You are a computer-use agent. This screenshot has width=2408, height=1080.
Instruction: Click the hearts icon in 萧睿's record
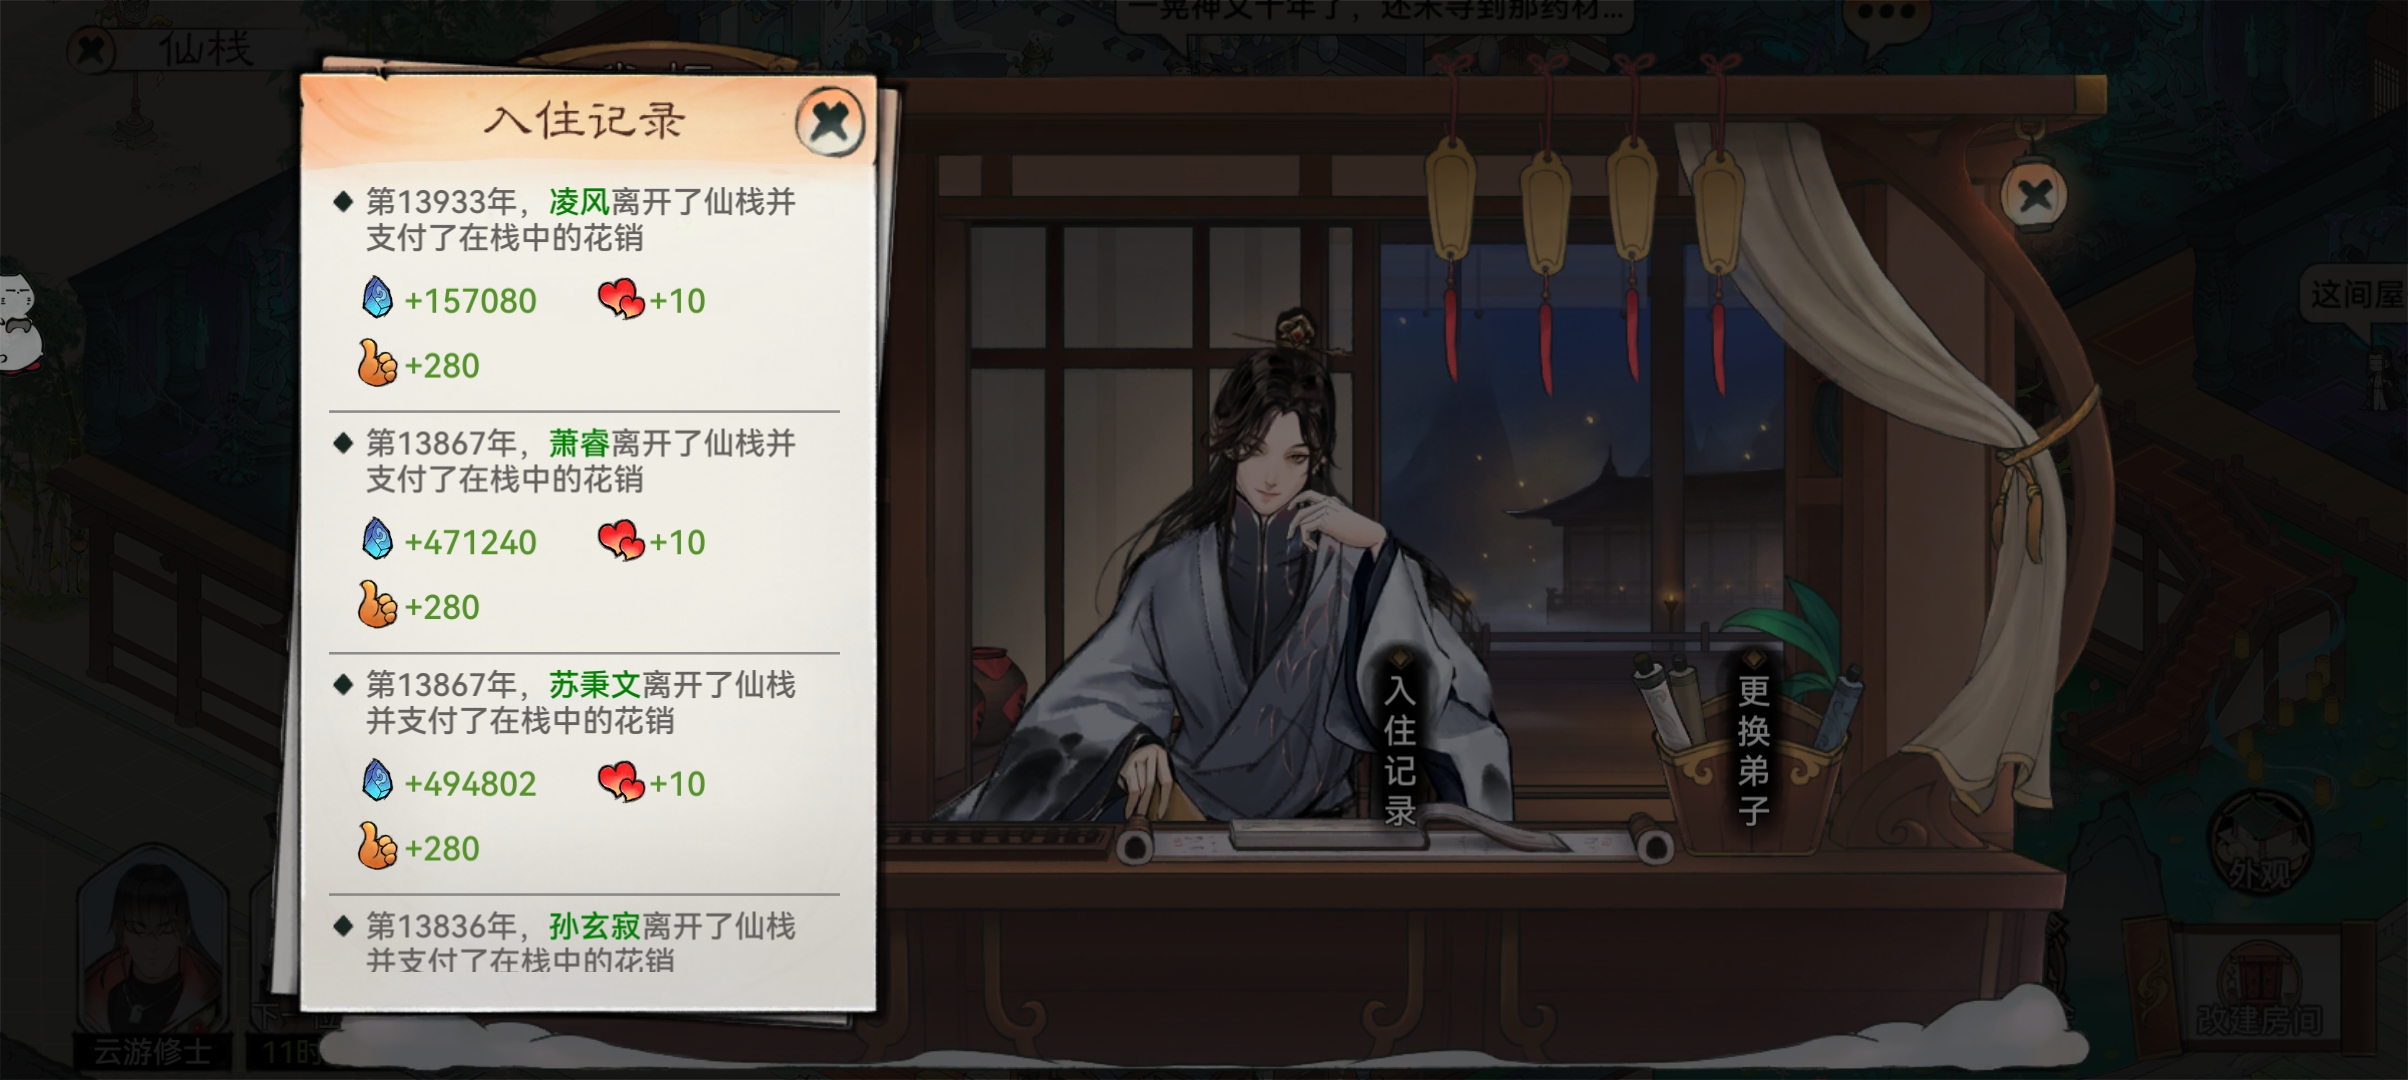[620, 541]
